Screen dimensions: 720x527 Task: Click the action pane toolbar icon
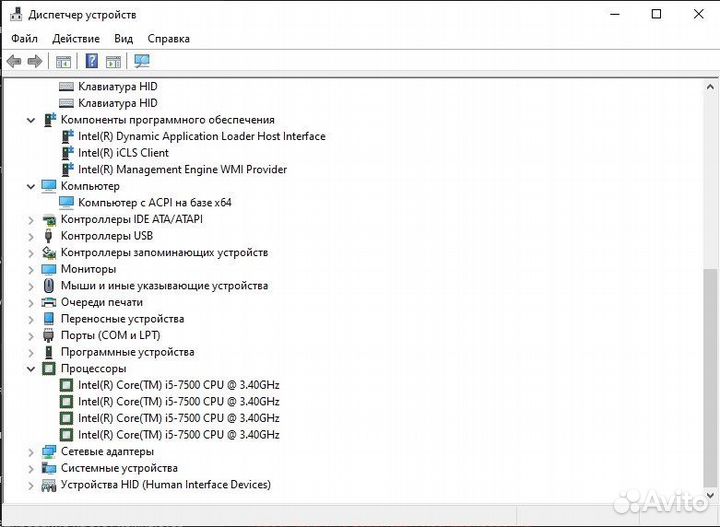(113, 61)
